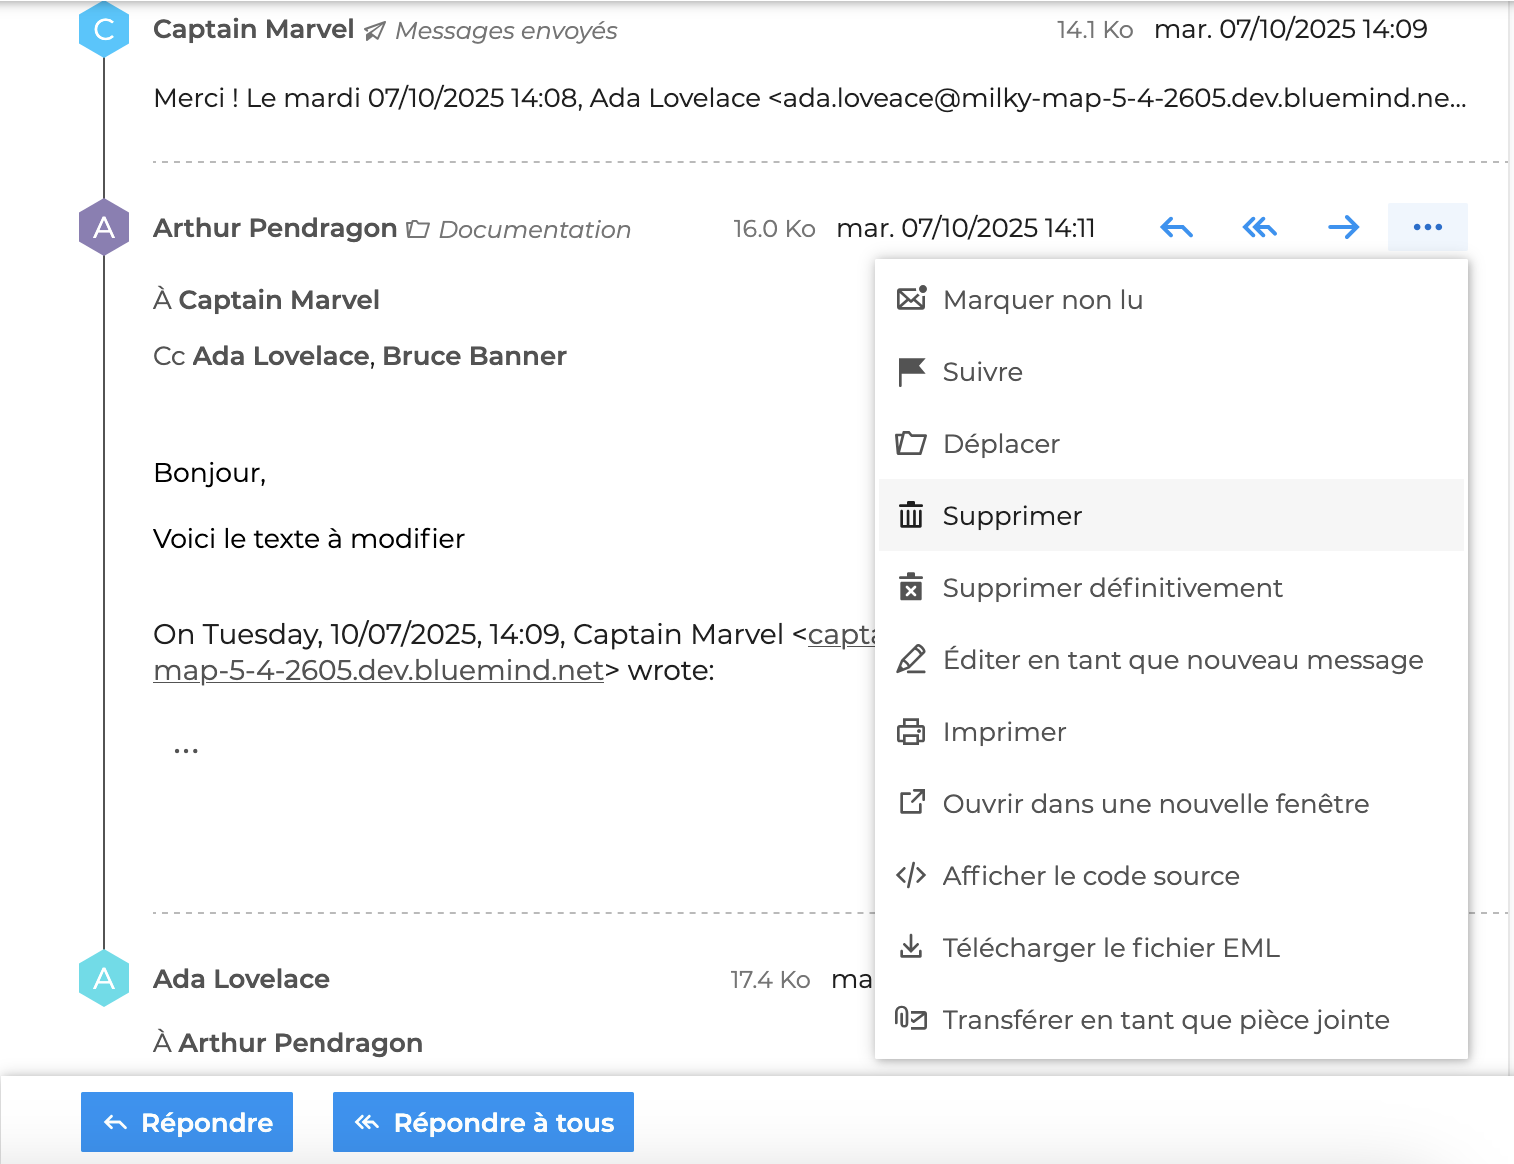This screenshot has height=1164, width=1514.
Task: Expand the quoted text ellipsis
Action: point(186,750)
